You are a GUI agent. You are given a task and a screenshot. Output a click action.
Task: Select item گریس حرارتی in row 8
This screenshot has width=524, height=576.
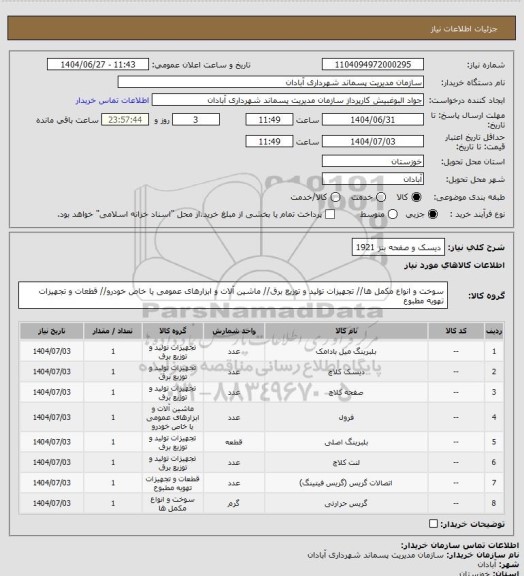pyautogui.click(x=346, y=504)
